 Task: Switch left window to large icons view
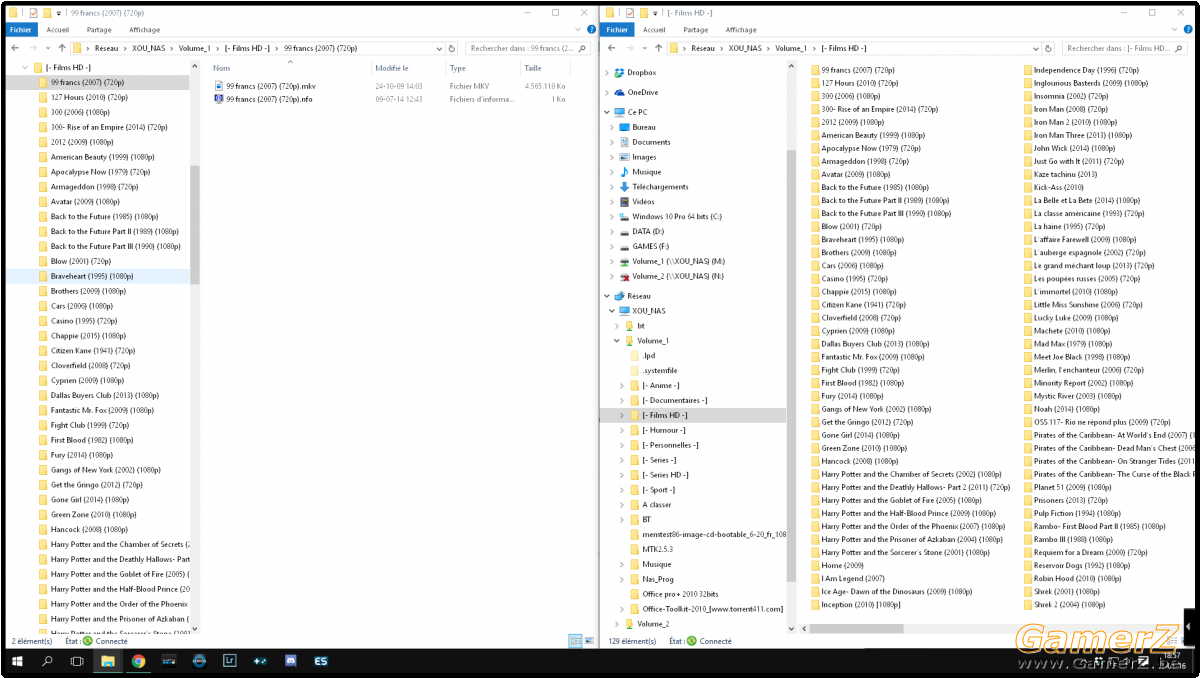point(590,640)
